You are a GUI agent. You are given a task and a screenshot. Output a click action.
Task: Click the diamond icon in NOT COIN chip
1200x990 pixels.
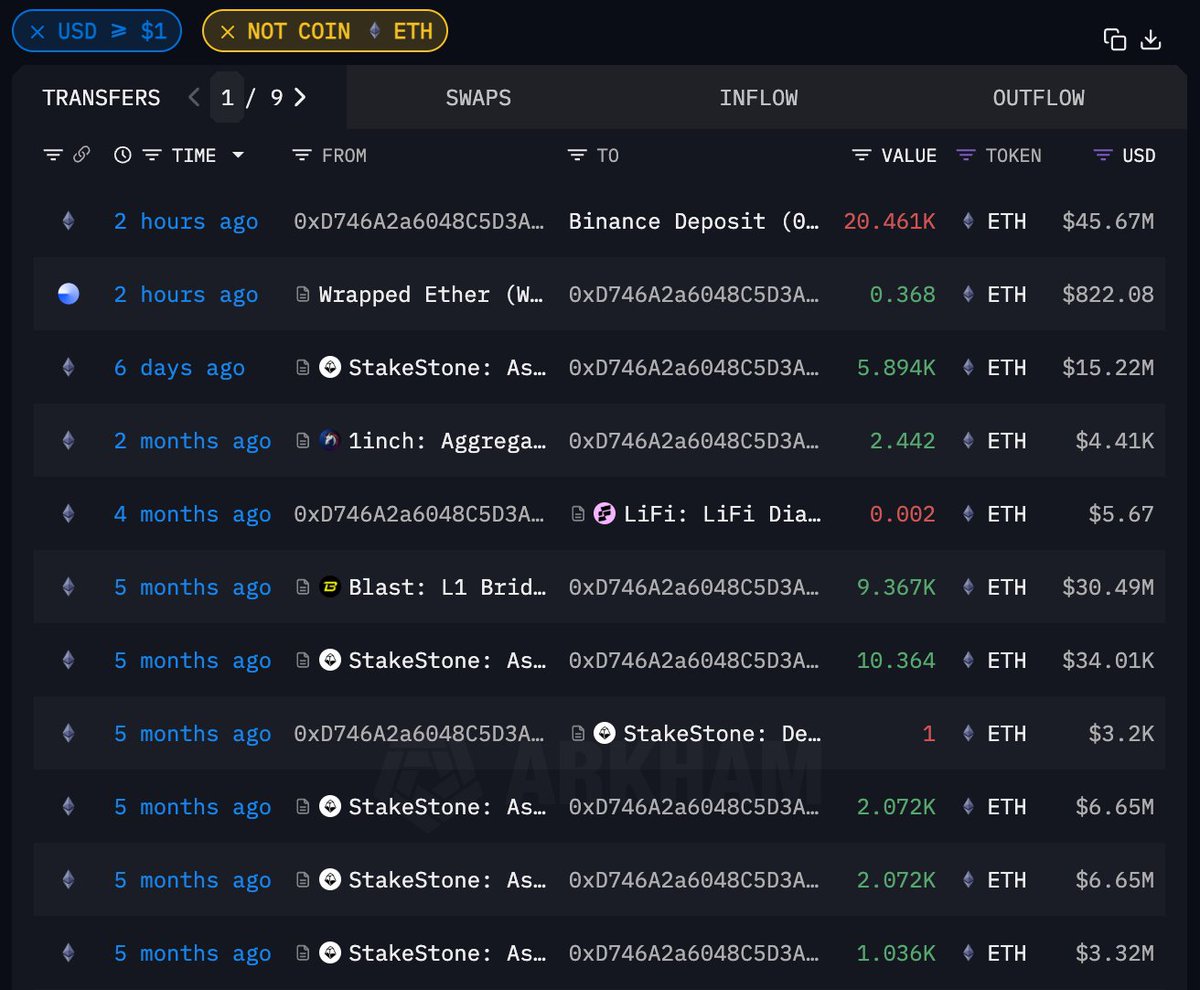(x=375, y=31)
